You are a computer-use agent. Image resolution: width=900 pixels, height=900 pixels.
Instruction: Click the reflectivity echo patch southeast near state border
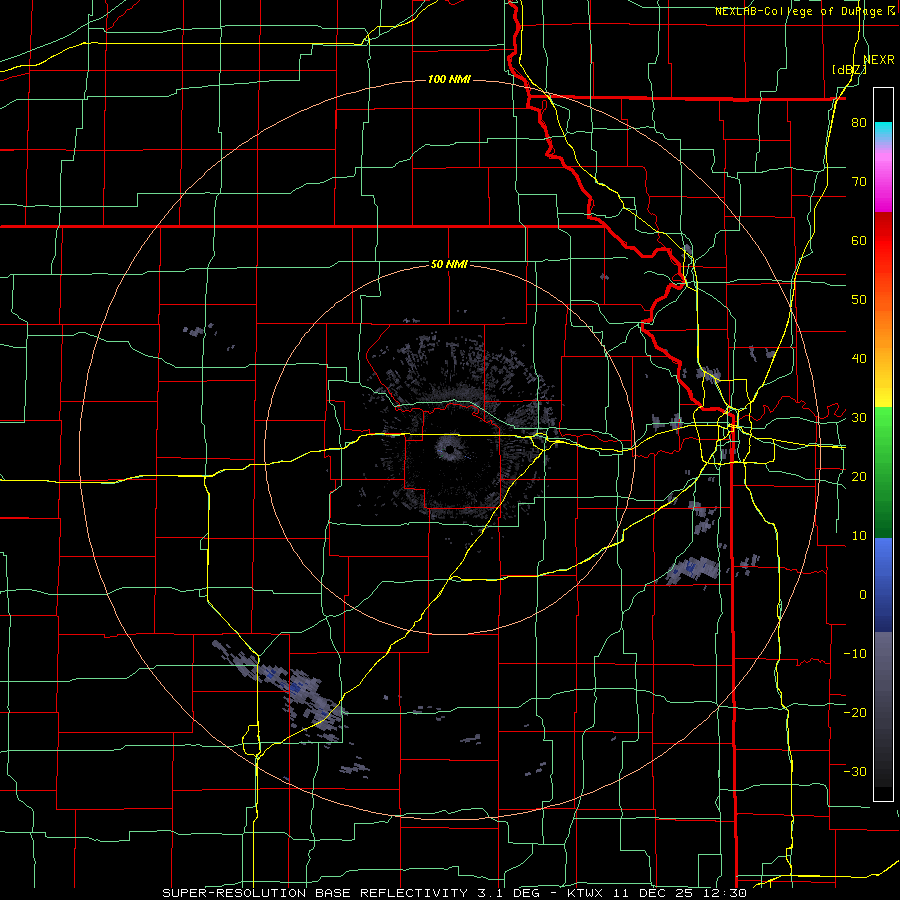coord(694,569)
